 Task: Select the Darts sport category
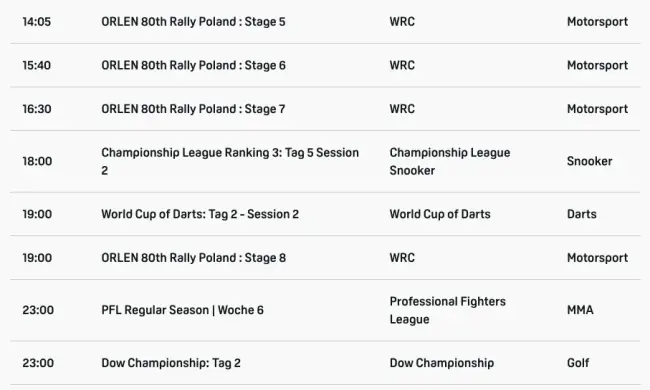pyautogui.click(x=582, y=214)
